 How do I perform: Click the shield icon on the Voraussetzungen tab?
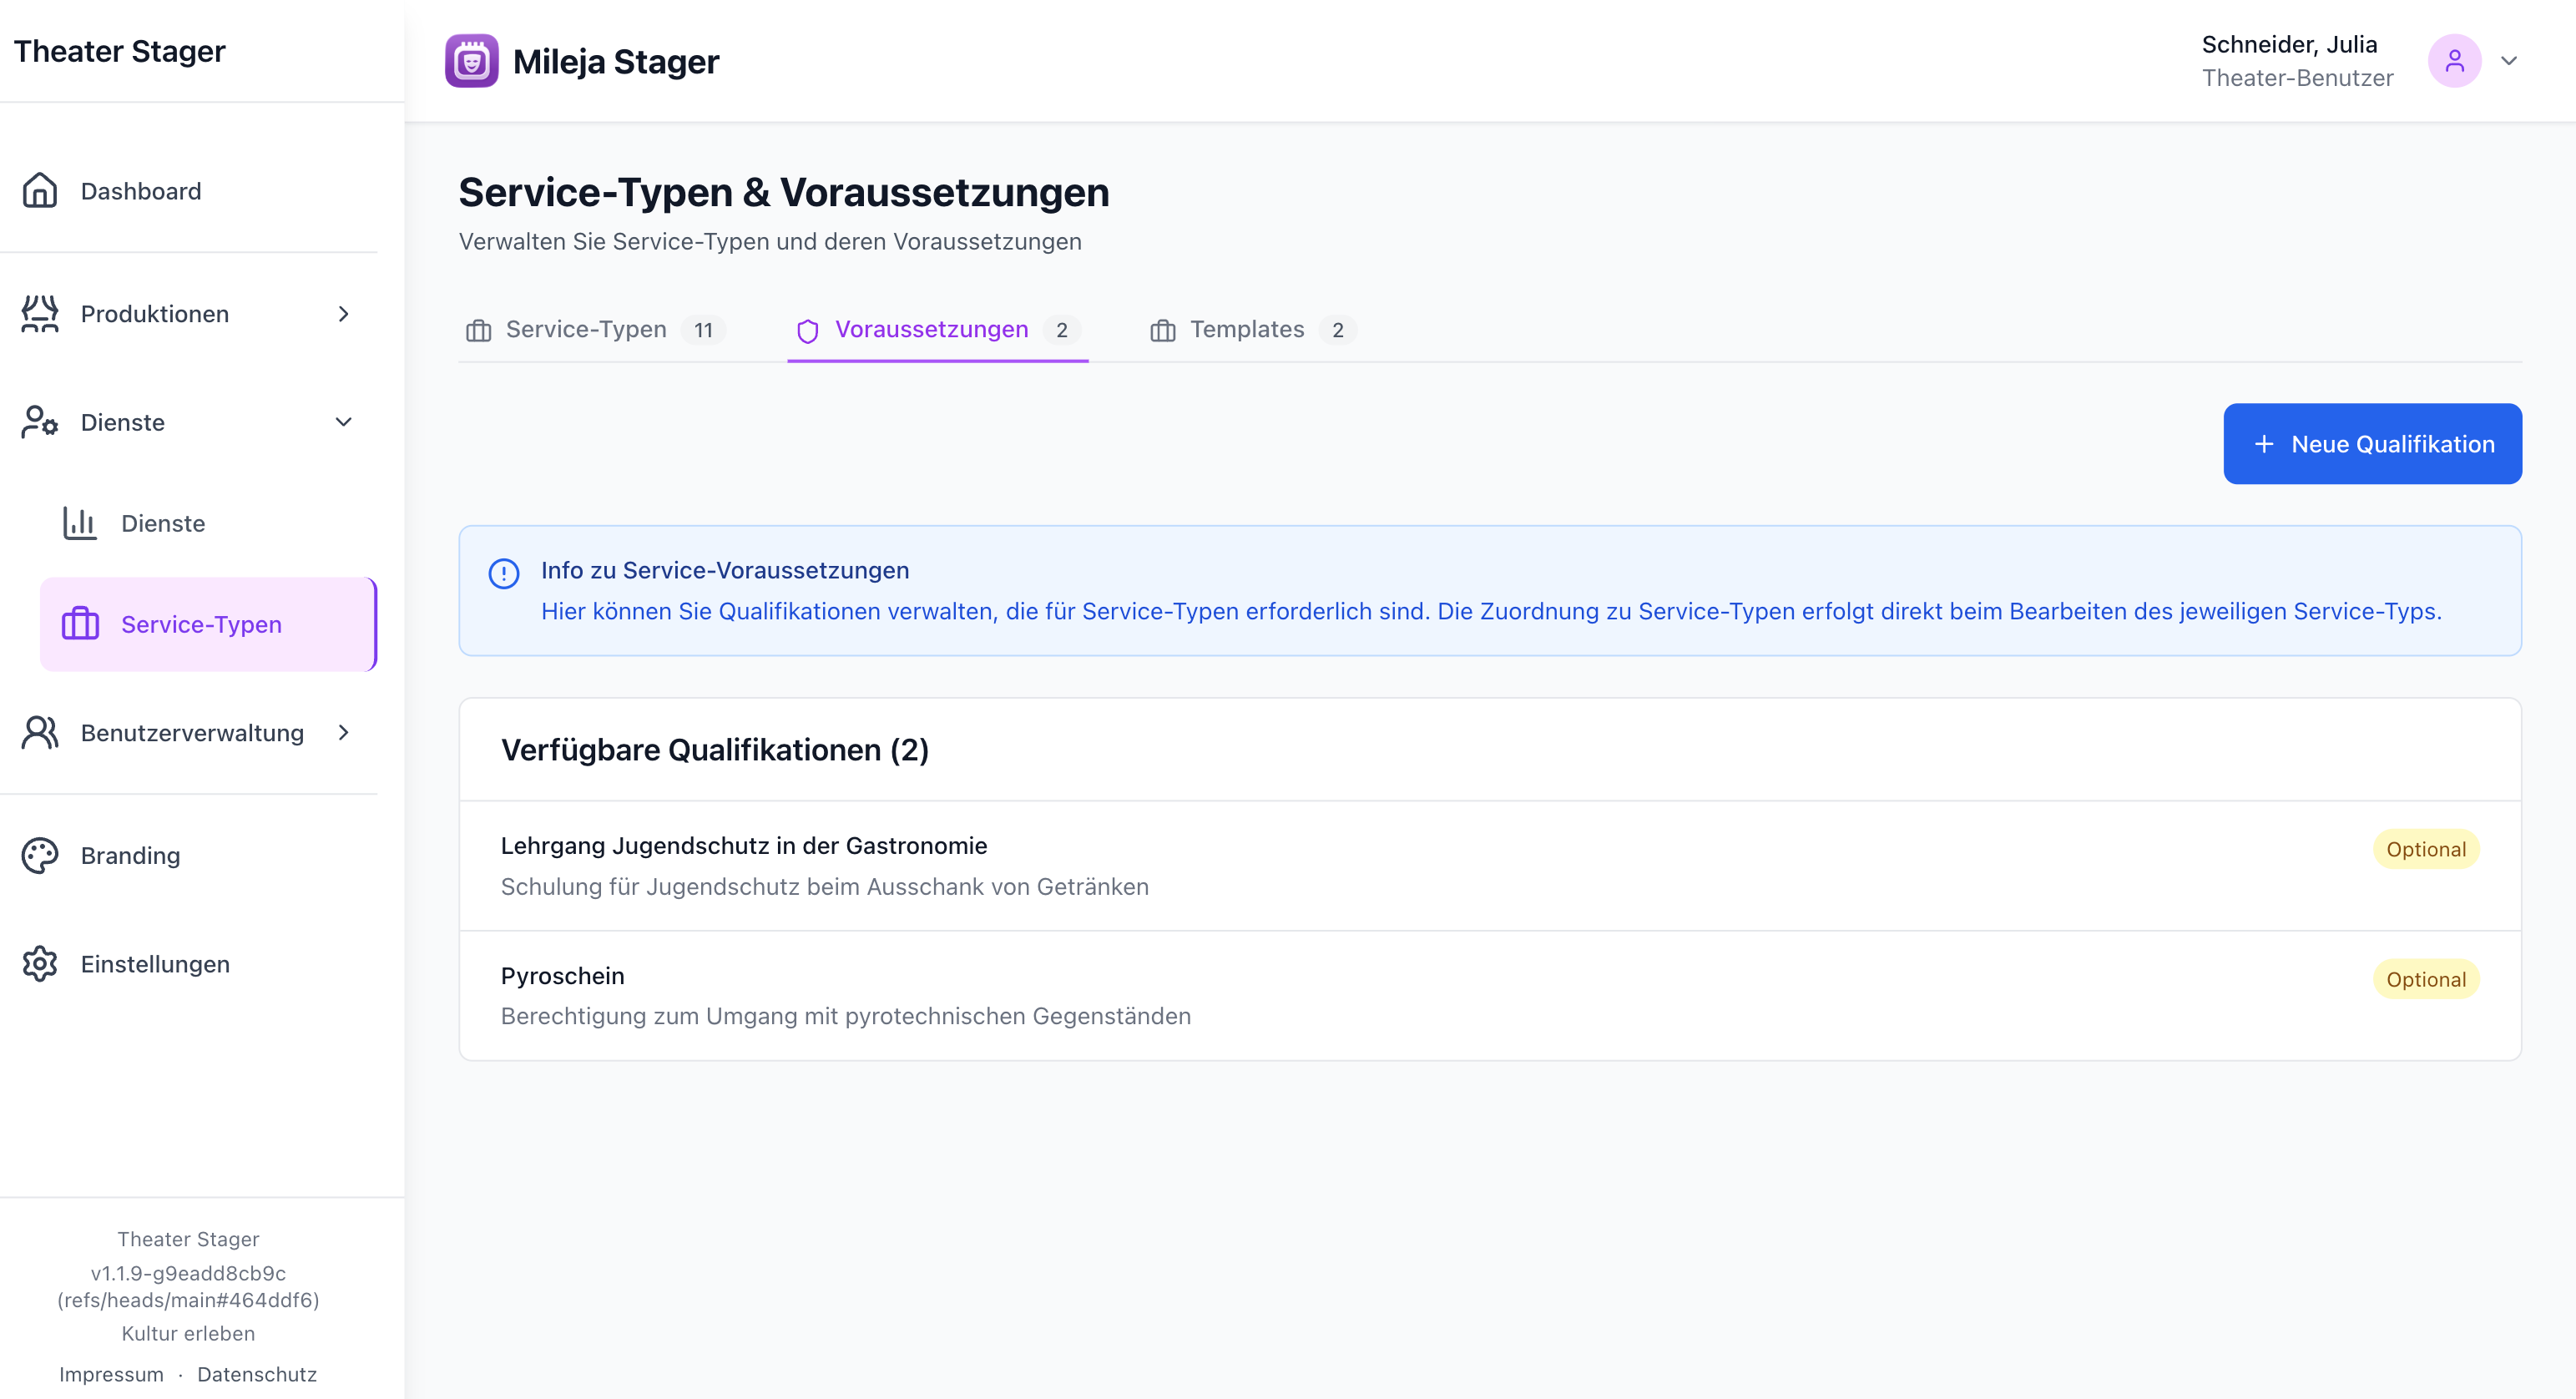[808, 330]
